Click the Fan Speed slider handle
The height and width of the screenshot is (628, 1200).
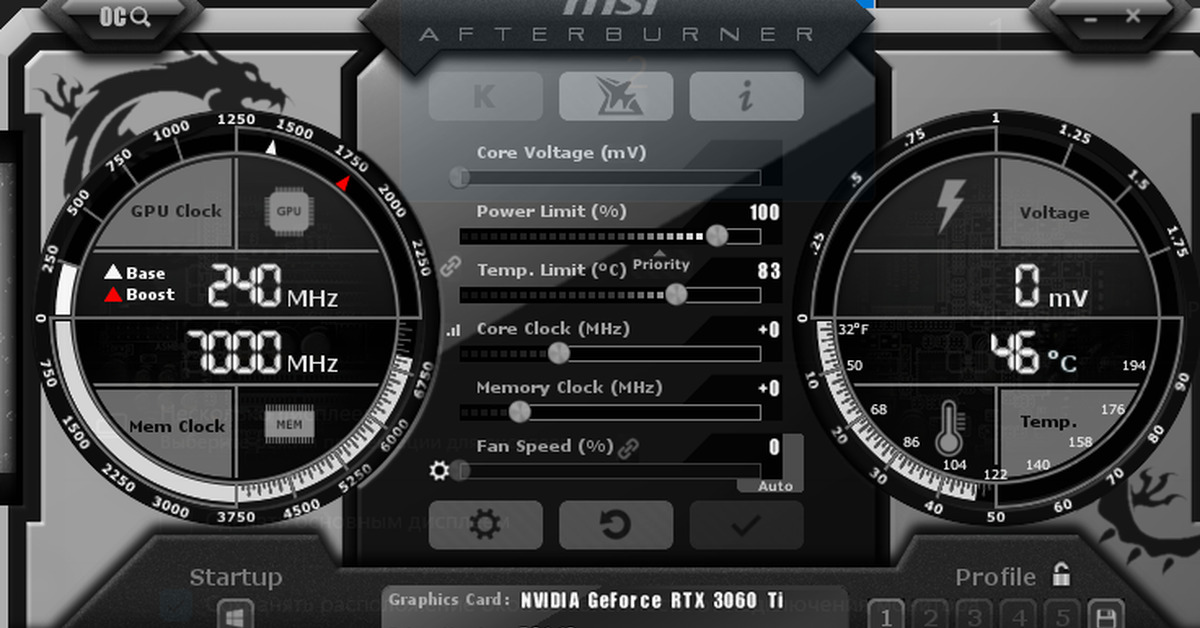[x=459, y=470]
